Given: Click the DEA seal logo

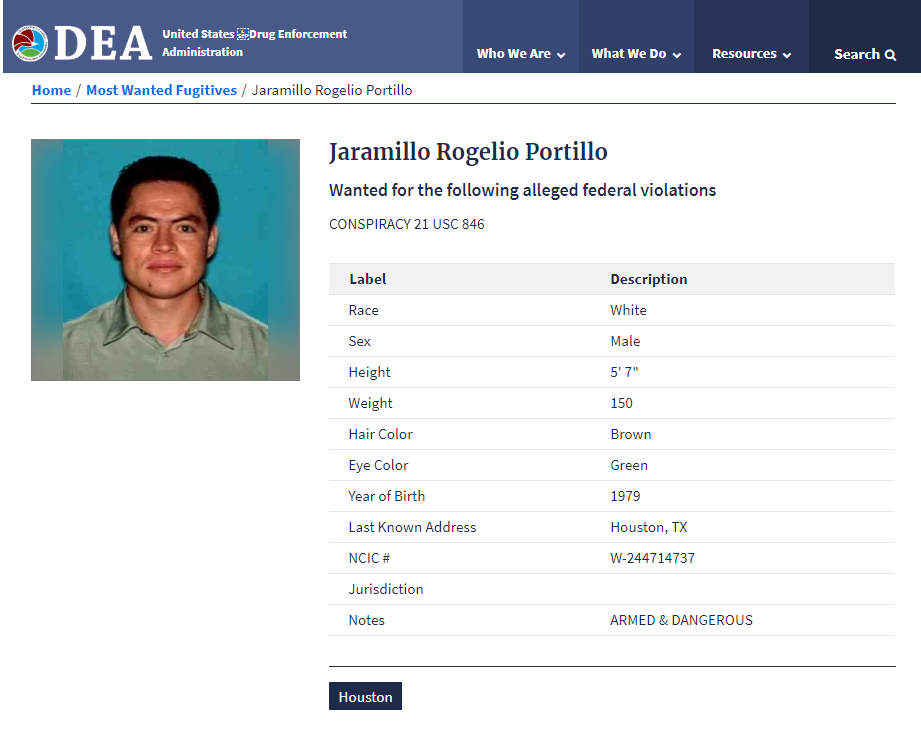Looking at the screenshot, I should (x=29, y=43).
